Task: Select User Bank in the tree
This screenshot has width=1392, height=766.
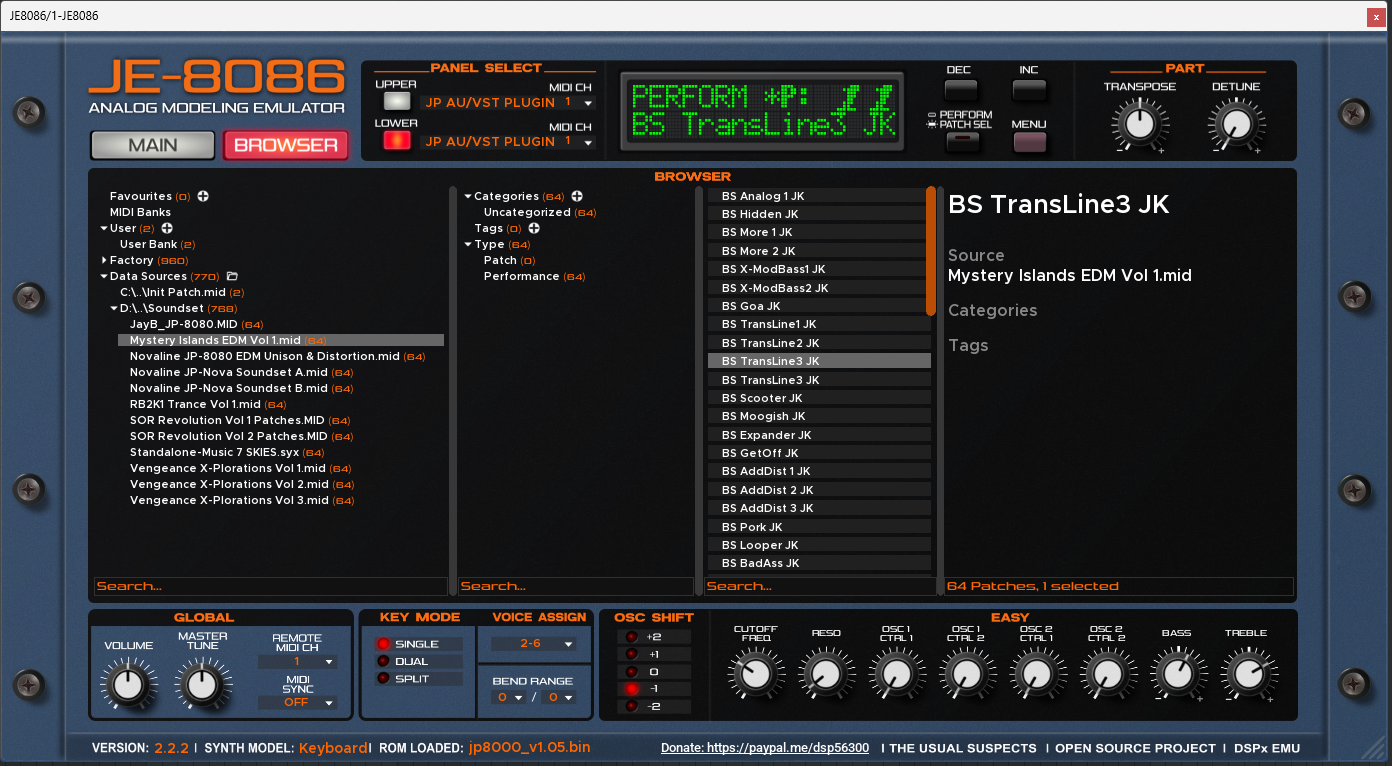Action: click(148, 244)
